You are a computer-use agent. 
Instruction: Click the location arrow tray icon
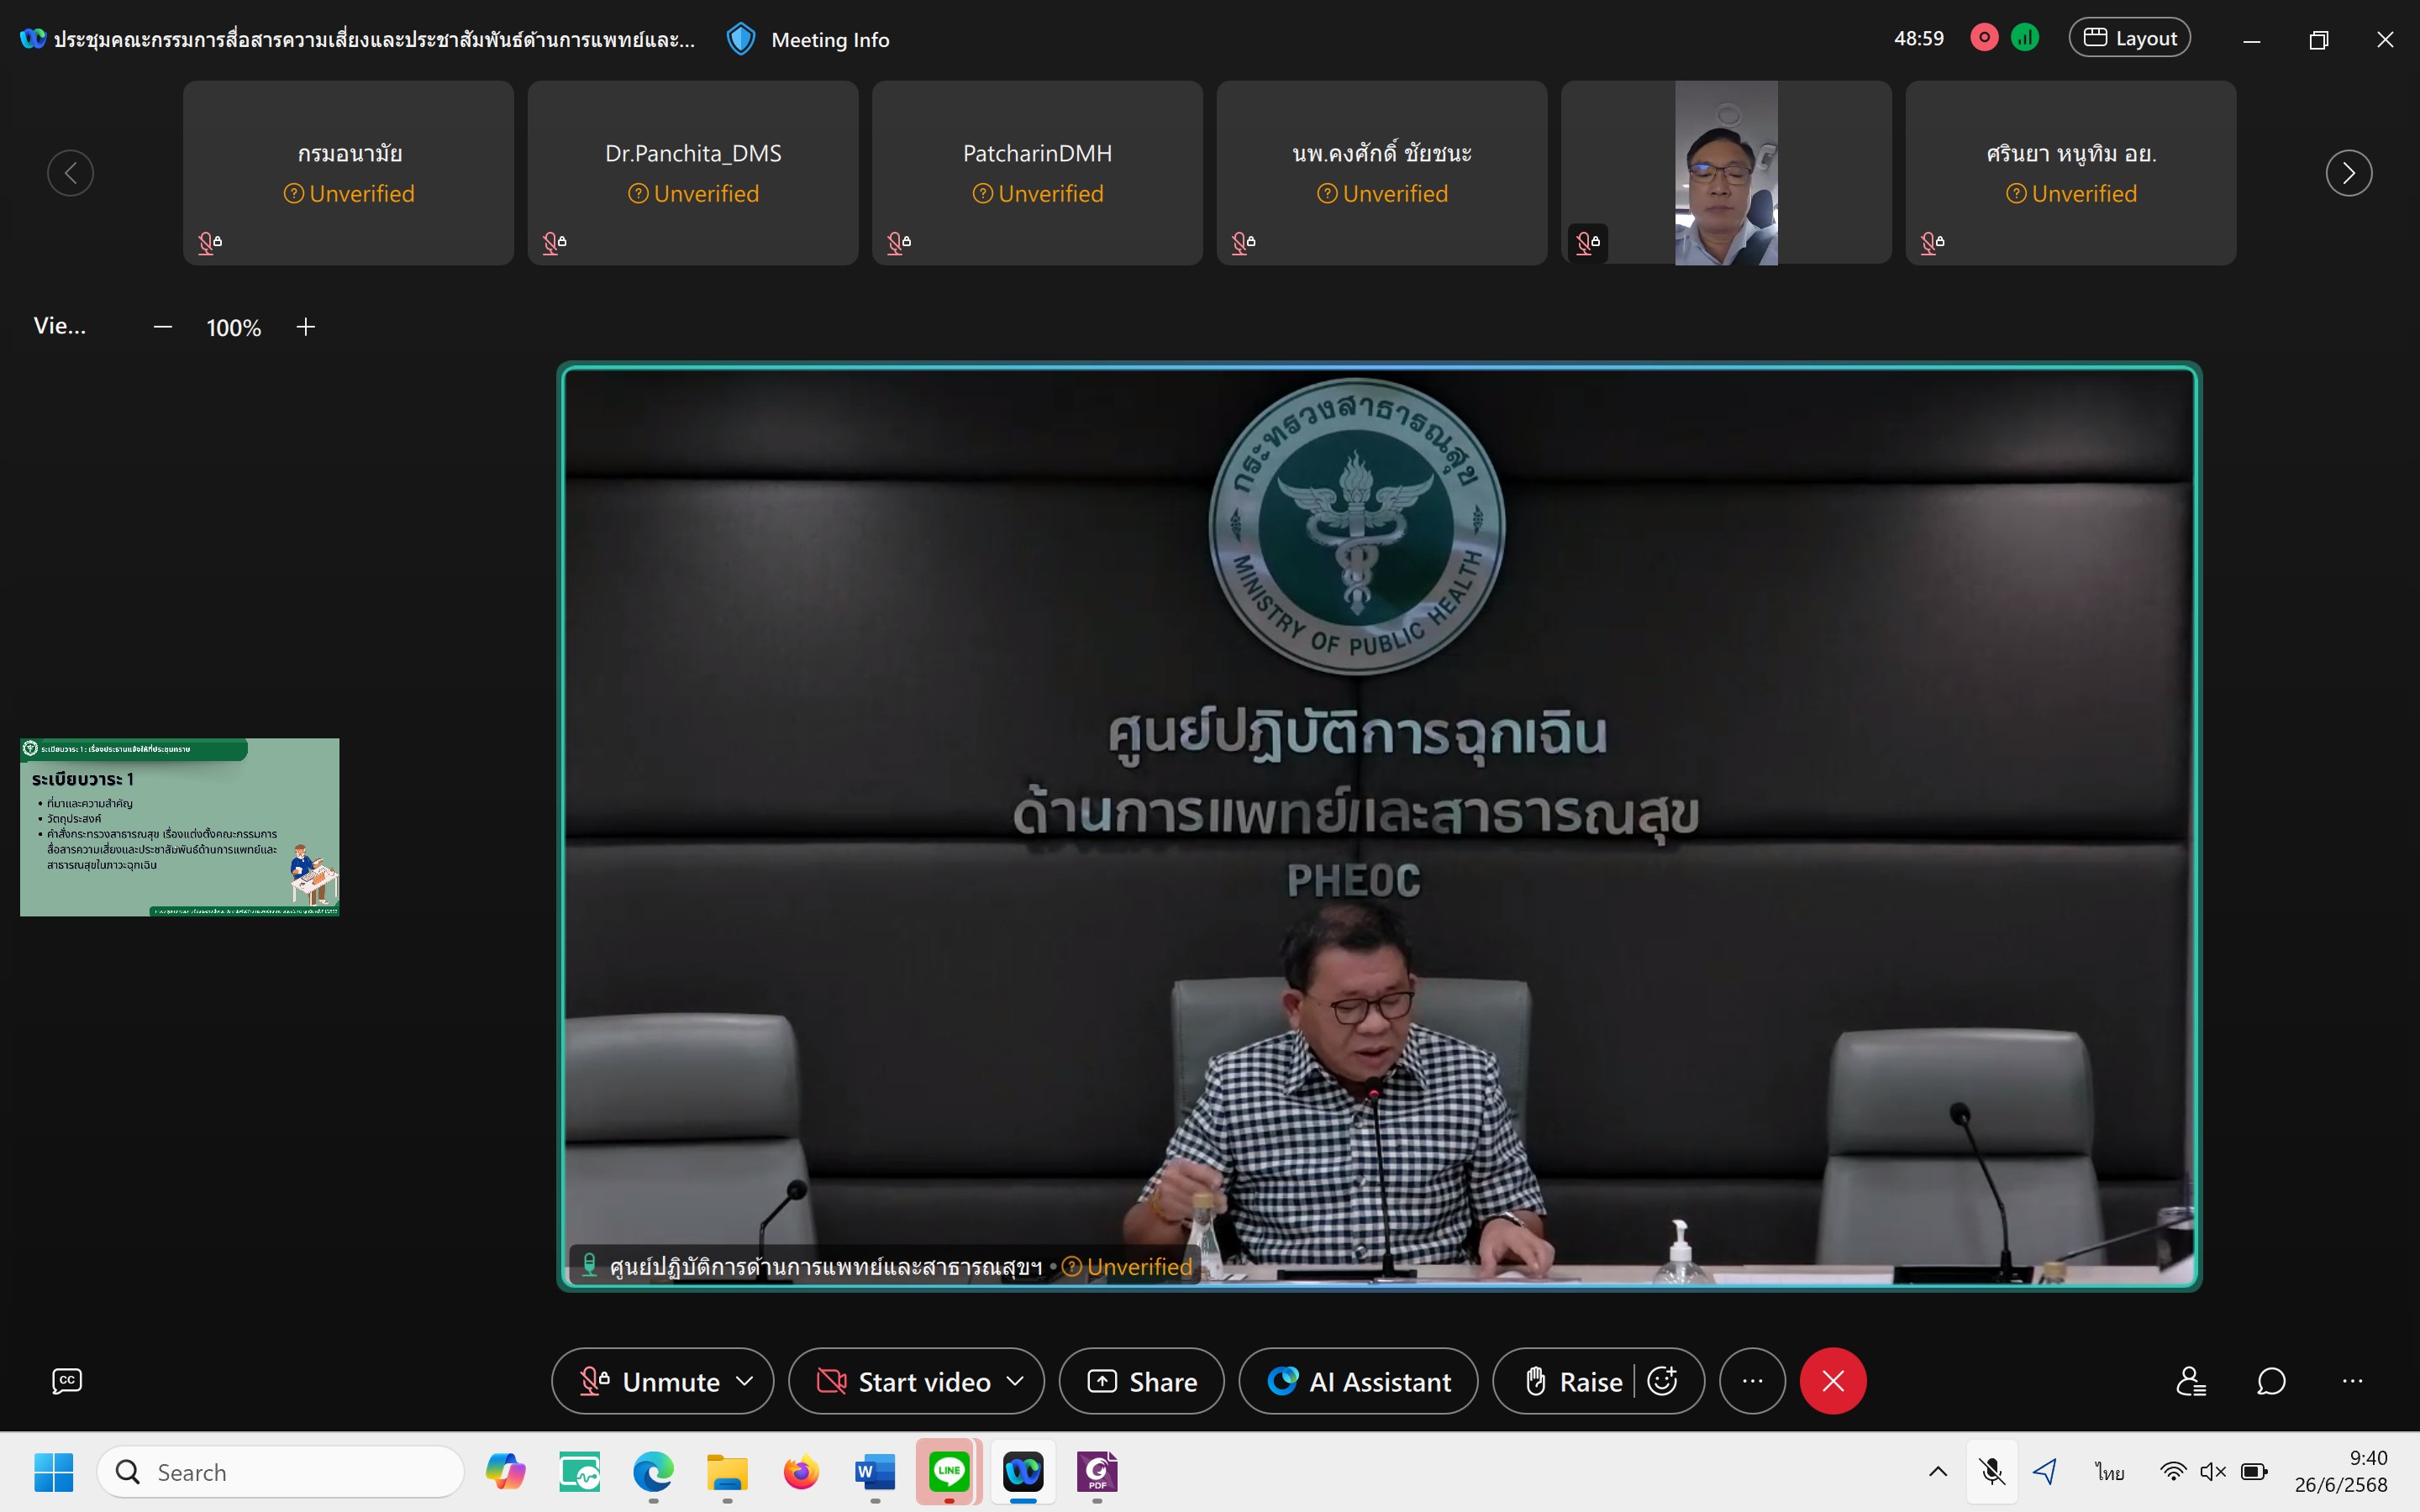pyautogui.click(x=2044, y=1471)
